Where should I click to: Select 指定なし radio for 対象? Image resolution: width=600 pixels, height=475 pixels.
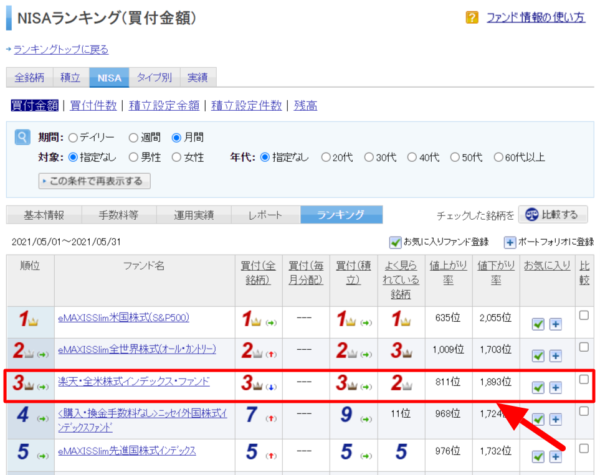click(73, 157)
